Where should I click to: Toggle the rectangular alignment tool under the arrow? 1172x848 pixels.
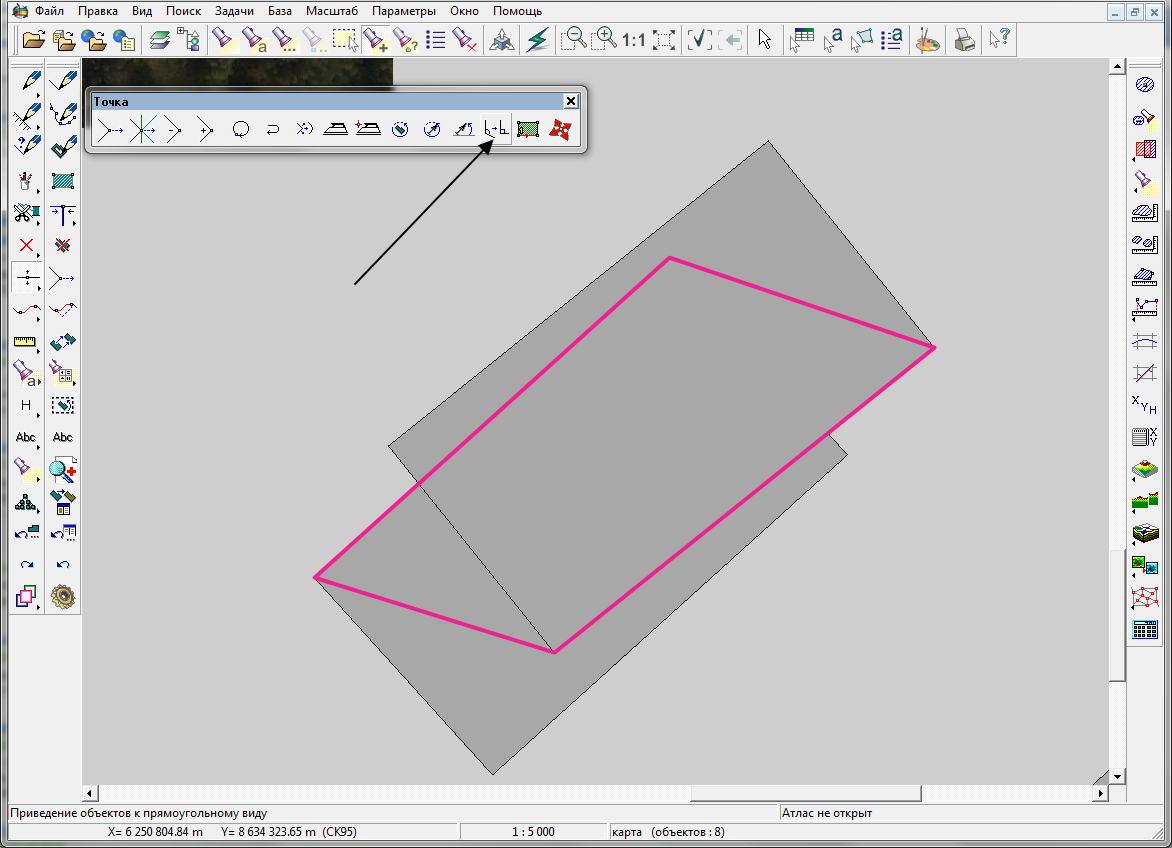tap(496, 129)
